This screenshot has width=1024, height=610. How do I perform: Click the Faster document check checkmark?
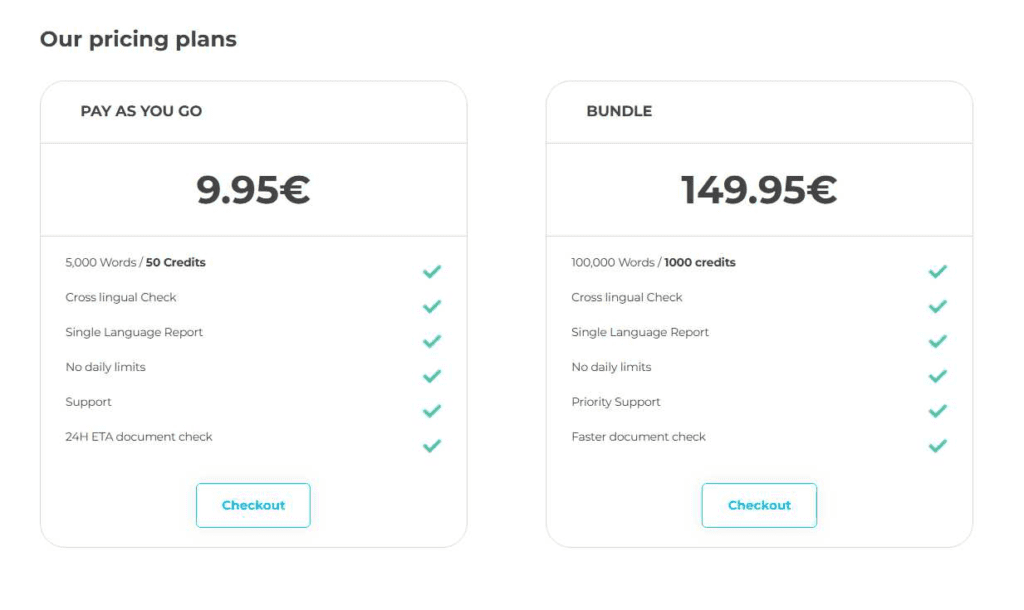click(938, 445)
